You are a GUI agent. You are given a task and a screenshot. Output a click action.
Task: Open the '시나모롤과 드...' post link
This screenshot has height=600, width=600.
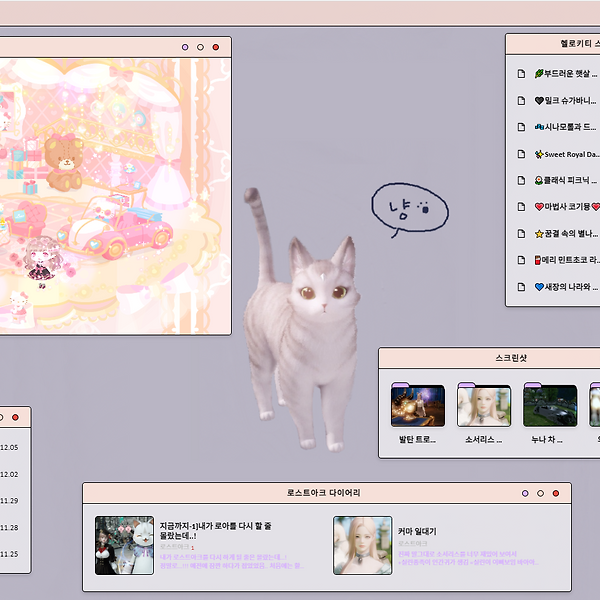567,127
